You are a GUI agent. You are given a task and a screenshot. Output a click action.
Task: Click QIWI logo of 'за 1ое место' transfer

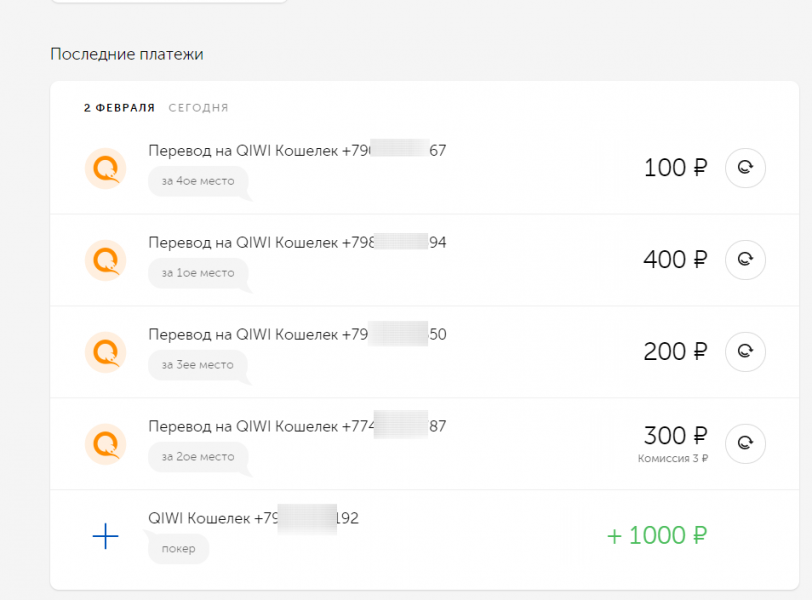pos(105,260)
